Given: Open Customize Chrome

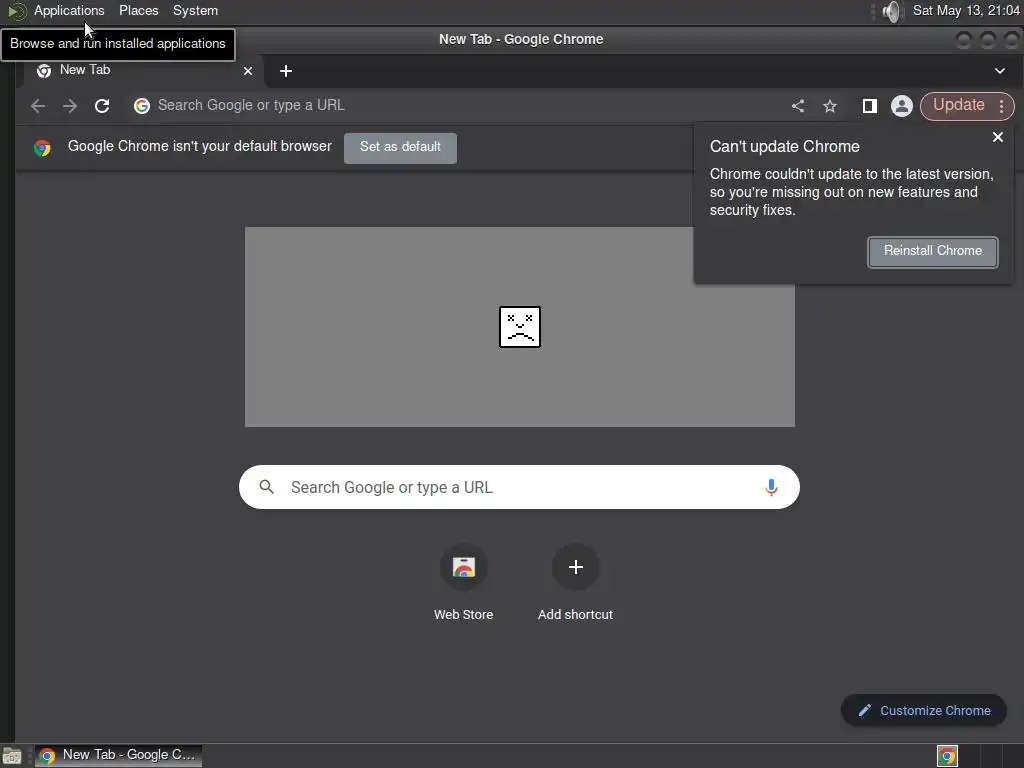Looking at the screenshot, I should 923,711.
